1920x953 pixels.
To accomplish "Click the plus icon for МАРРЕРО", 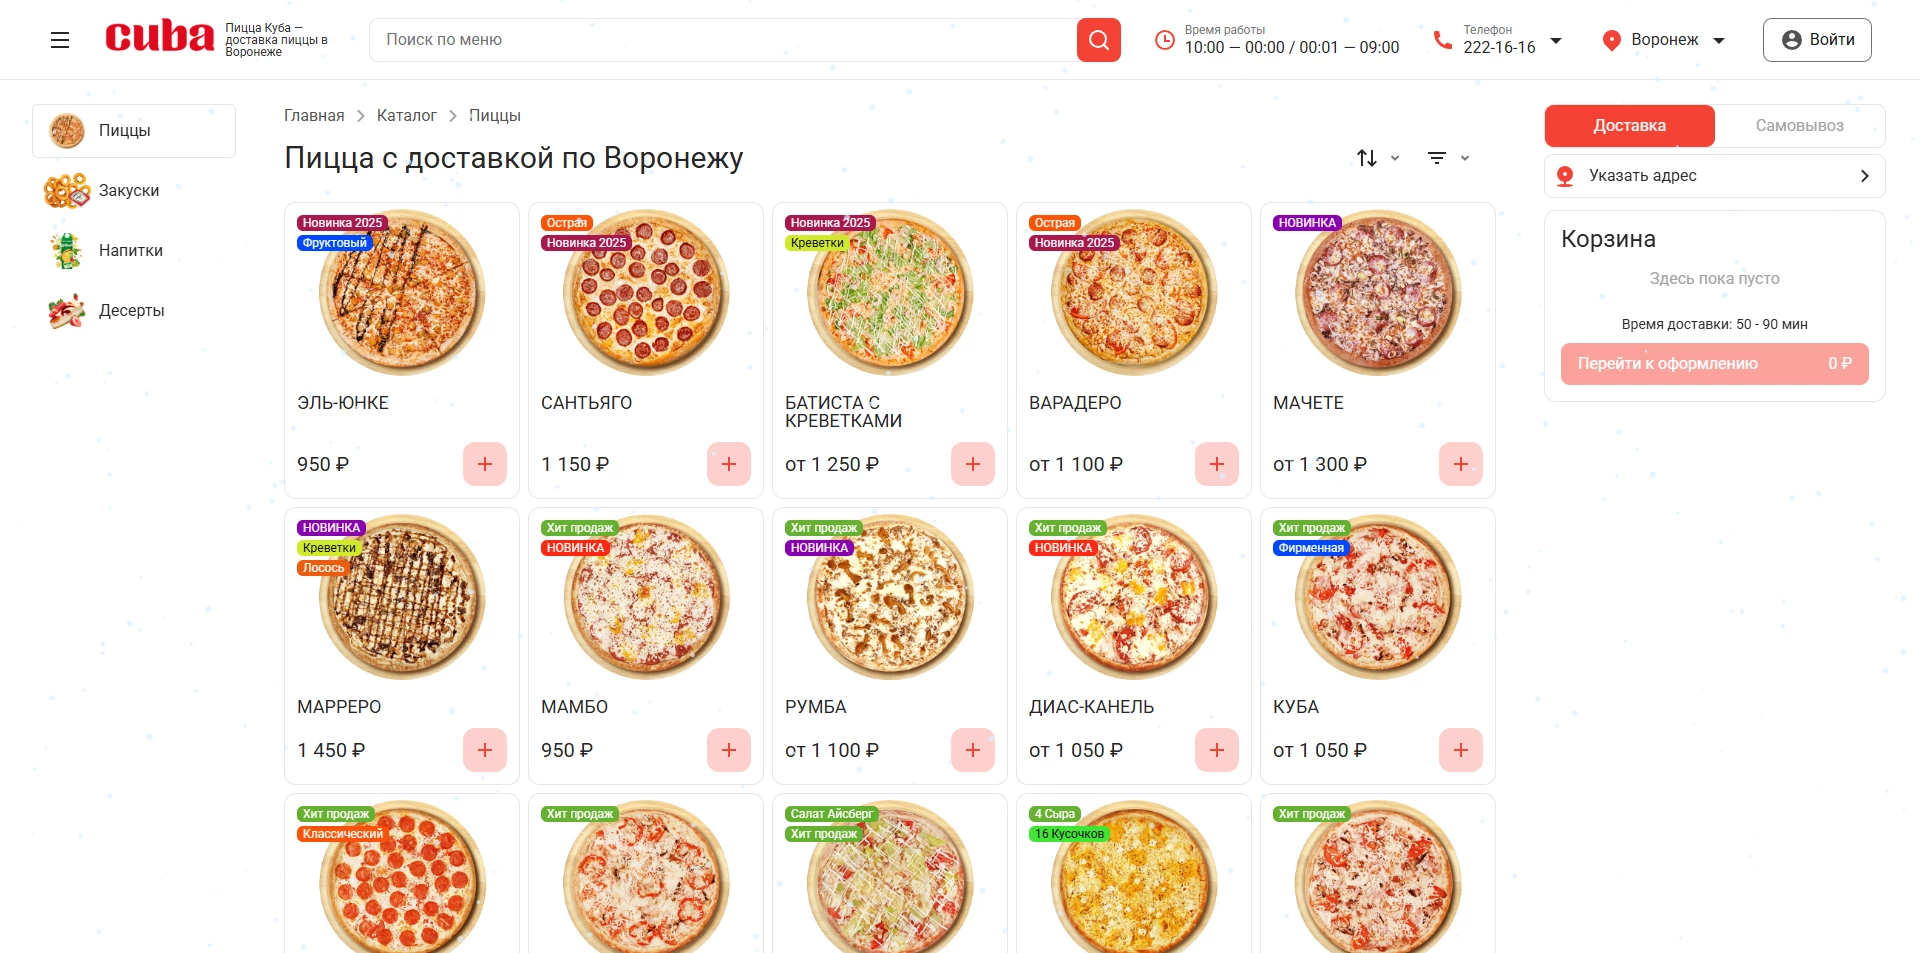I will [485, 750].
